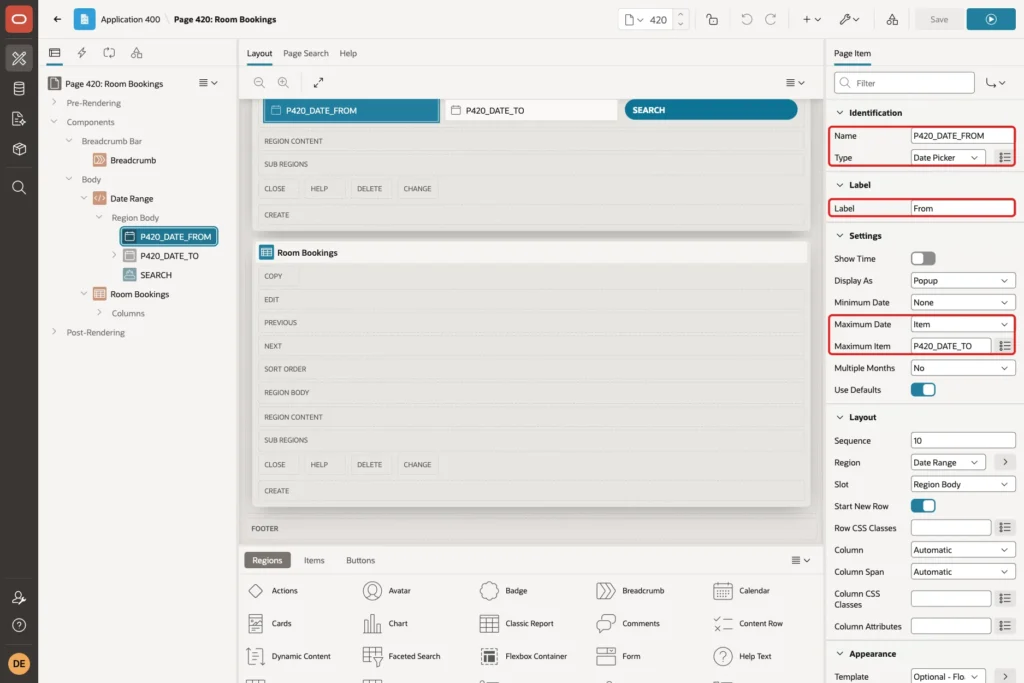Zoom out the layout view

point(259,82)
